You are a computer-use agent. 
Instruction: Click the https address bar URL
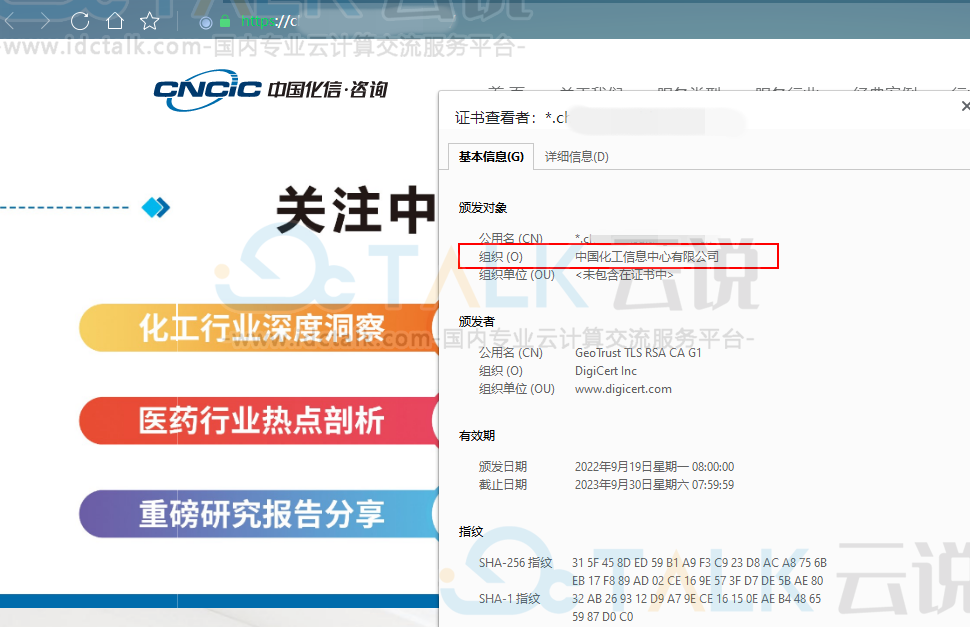coord(269,22)
